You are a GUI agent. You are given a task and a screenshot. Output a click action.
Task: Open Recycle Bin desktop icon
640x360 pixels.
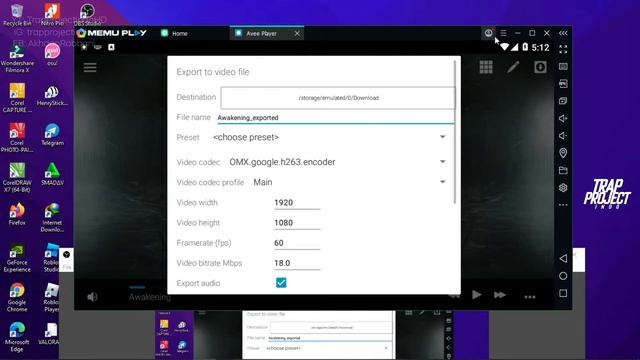tap(17, 15)
